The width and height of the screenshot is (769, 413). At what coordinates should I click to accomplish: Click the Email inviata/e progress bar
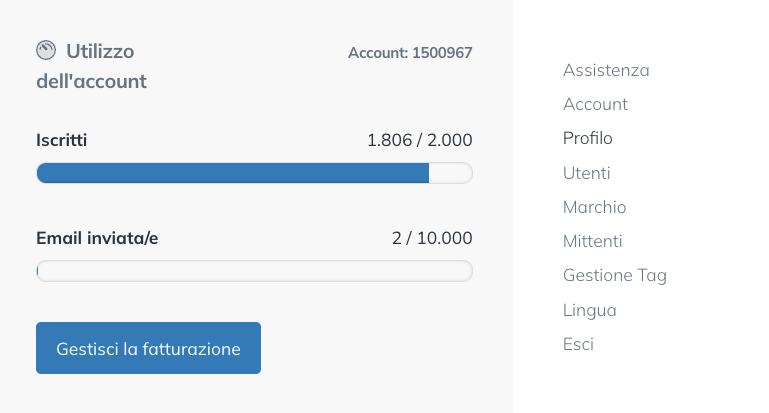pyautogui.click(x=254, y=271)
